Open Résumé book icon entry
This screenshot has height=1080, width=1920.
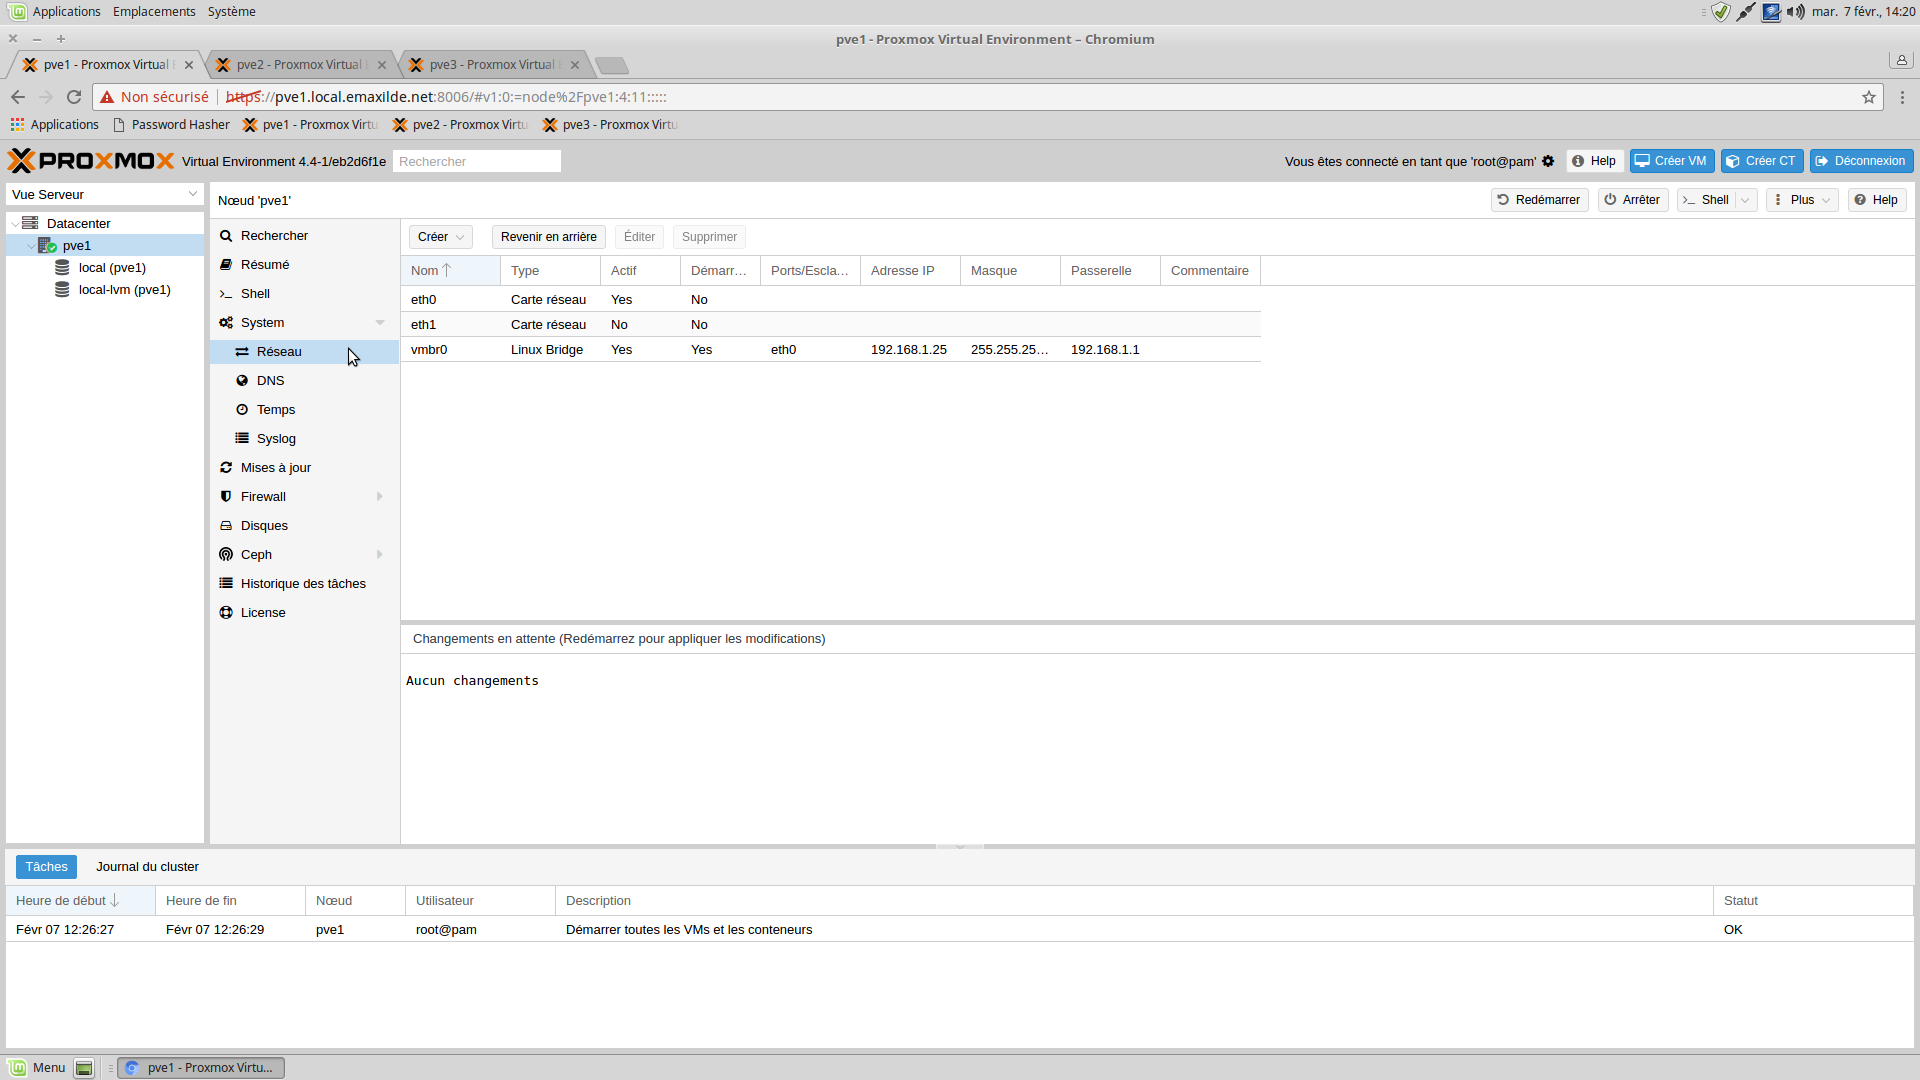point(226,265)
